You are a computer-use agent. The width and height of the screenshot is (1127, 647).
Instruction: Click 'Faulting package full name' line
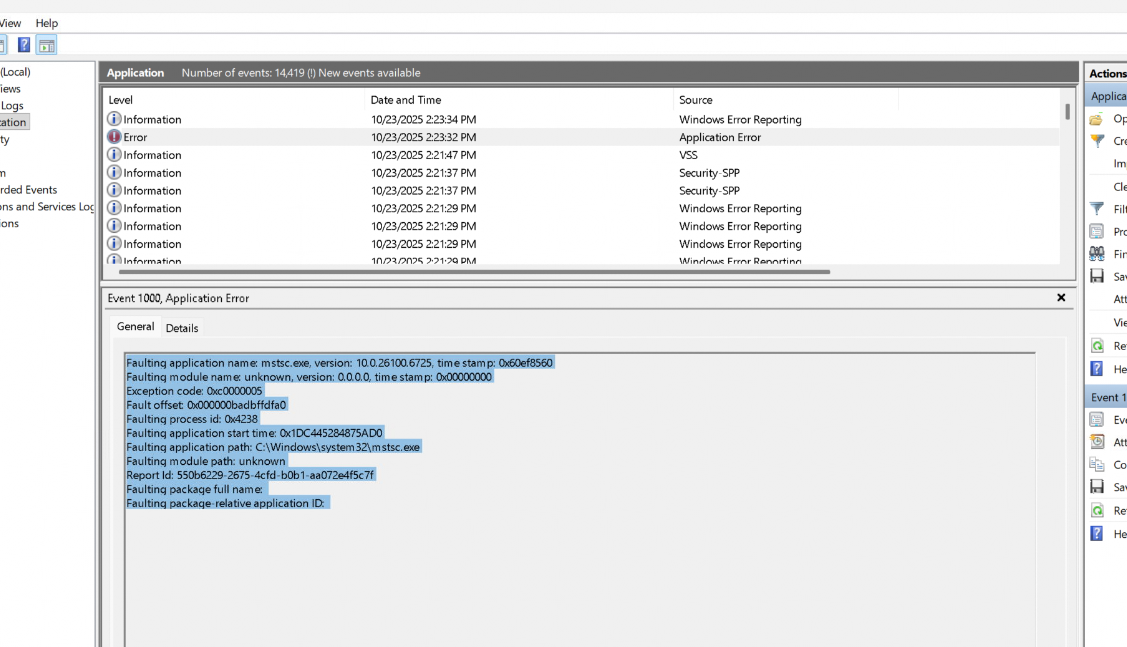(196, 490)
